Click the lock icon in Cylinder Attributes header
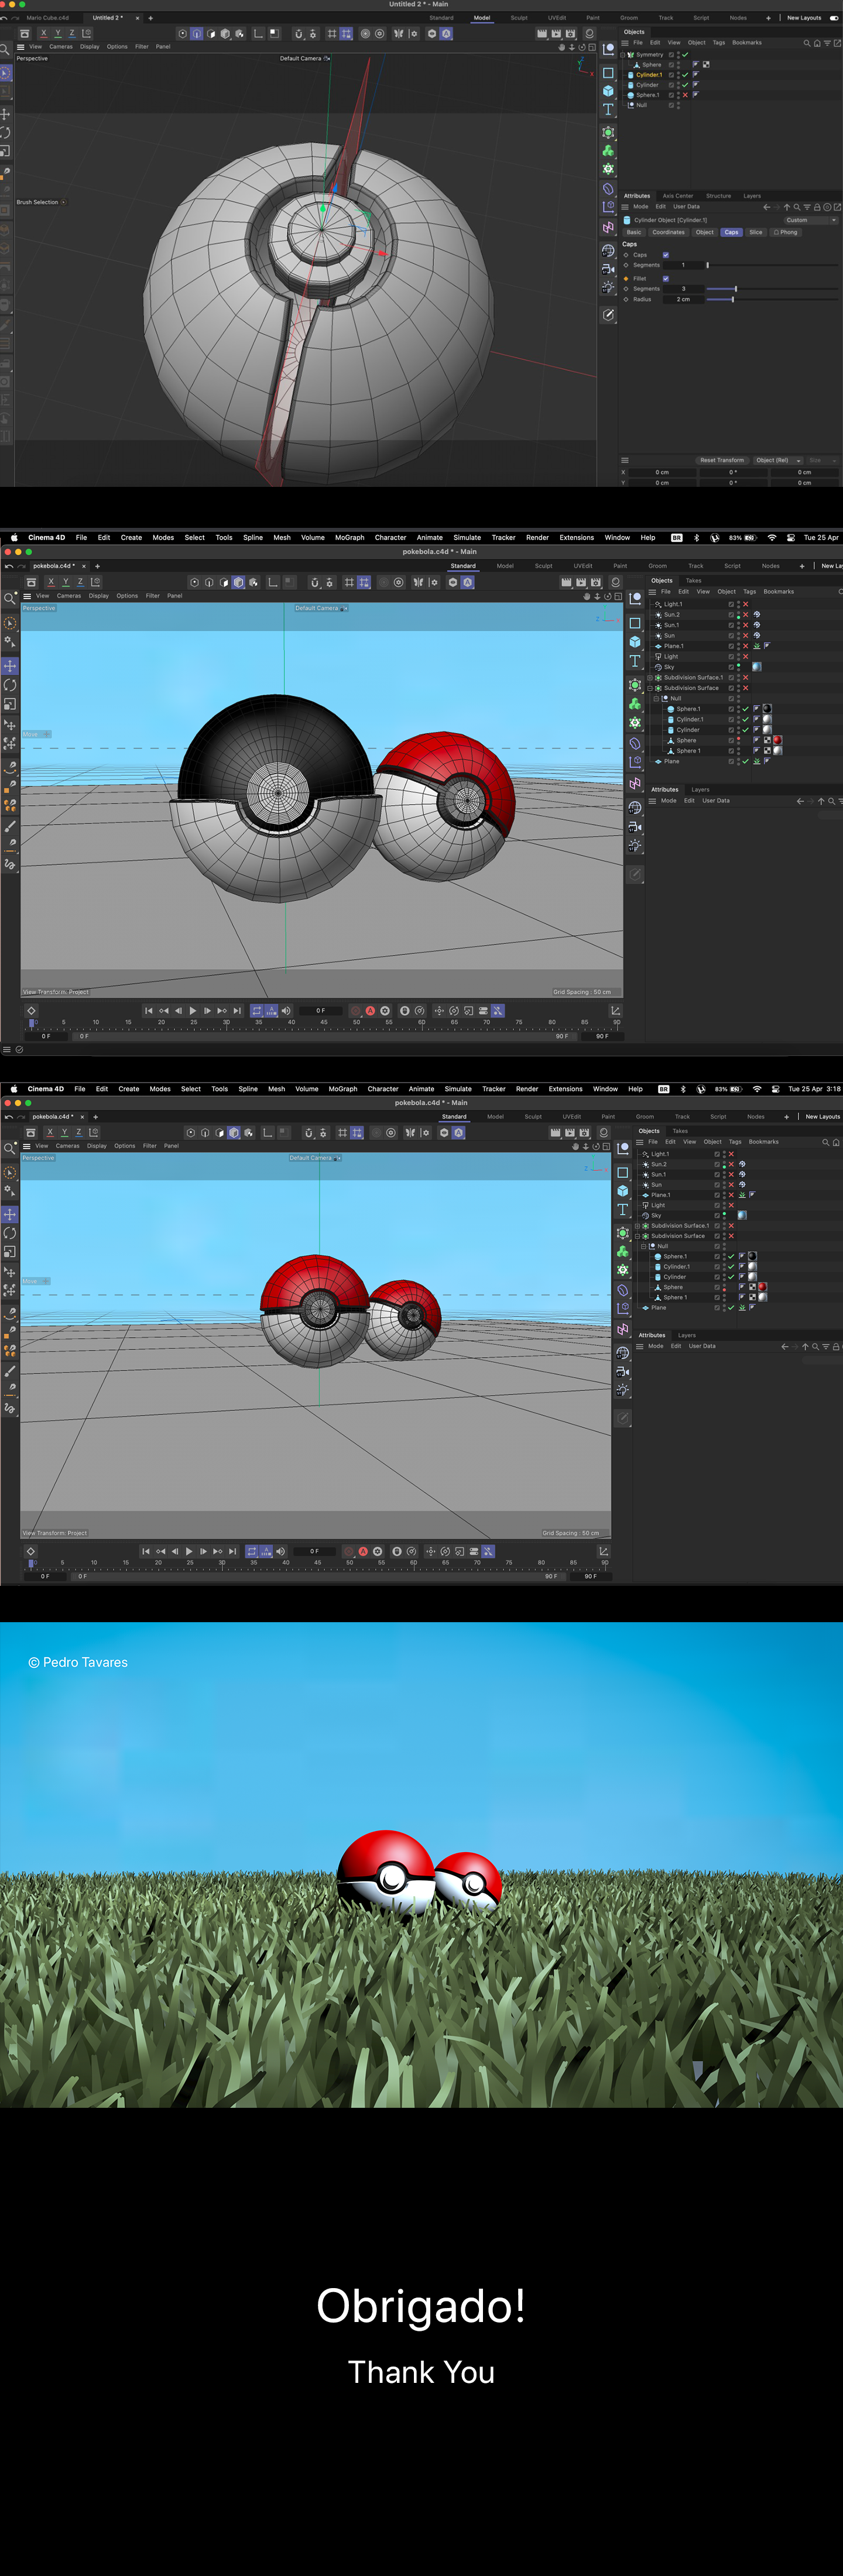Screen dimensions: 843x2576 pos(817,207)
